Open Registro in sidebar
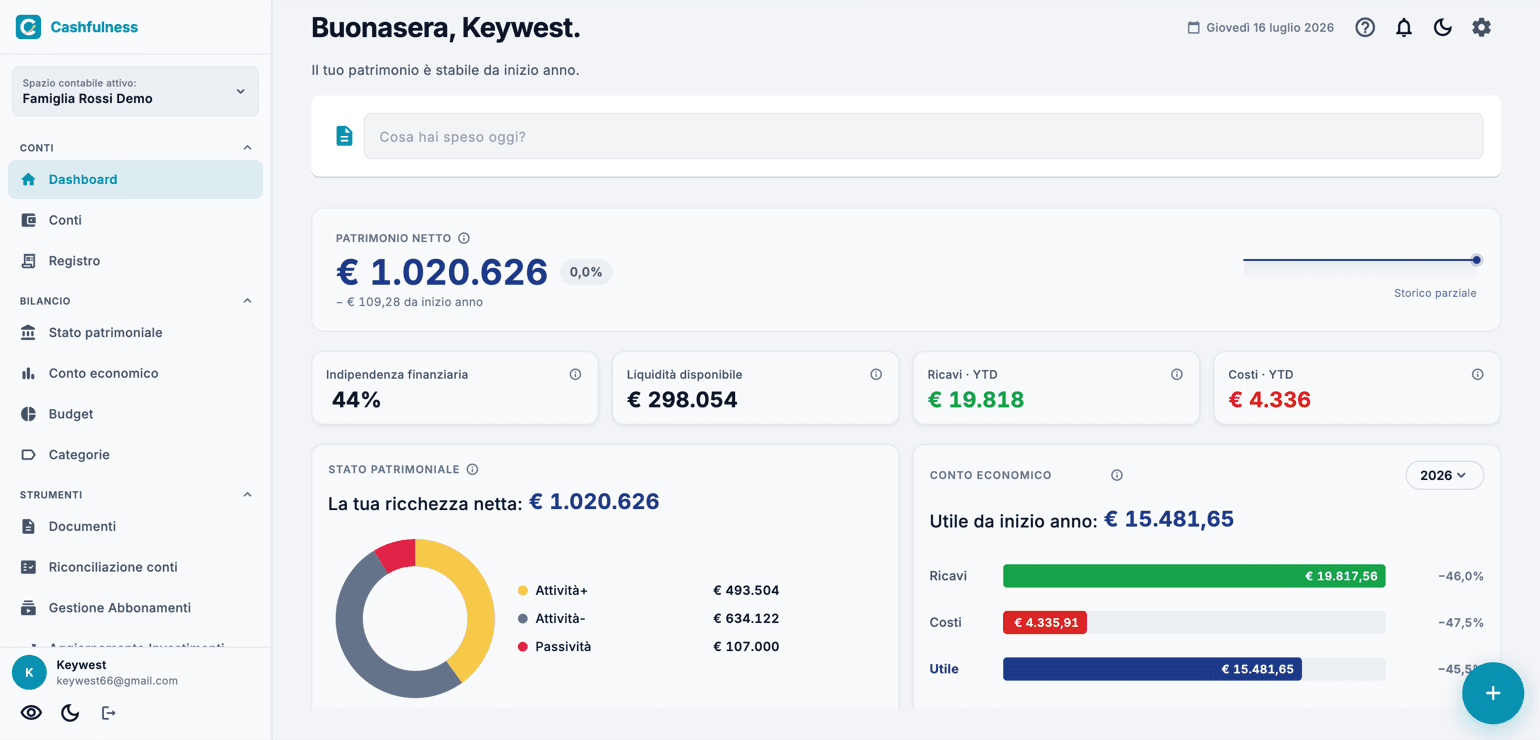 click(x=135, y=261)
